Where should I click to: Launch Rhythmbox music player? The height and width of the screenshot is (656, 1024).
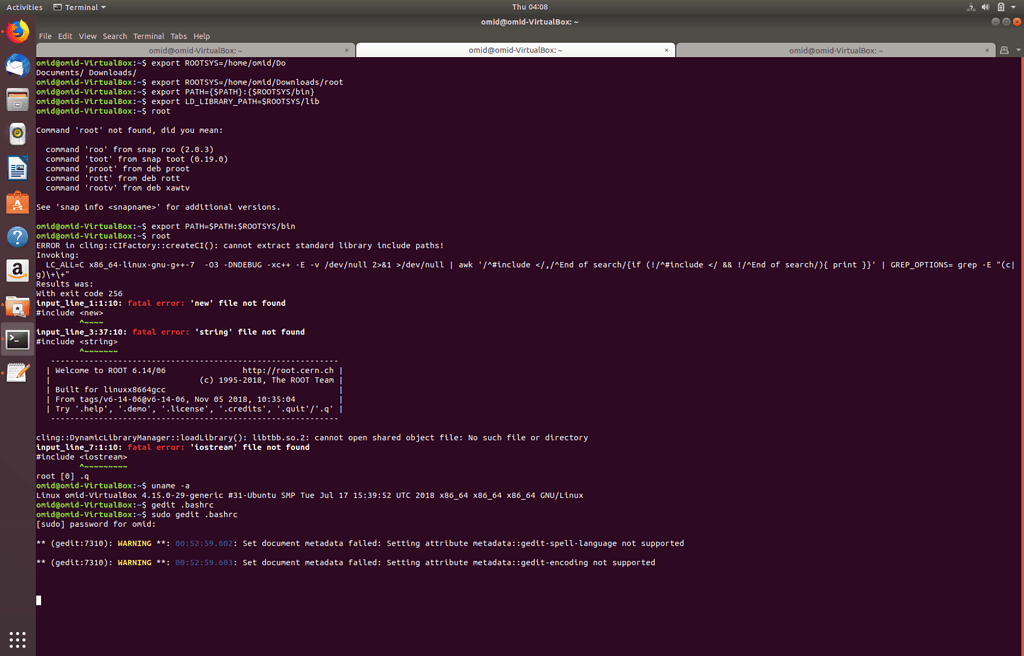click(x=17, y=134)
